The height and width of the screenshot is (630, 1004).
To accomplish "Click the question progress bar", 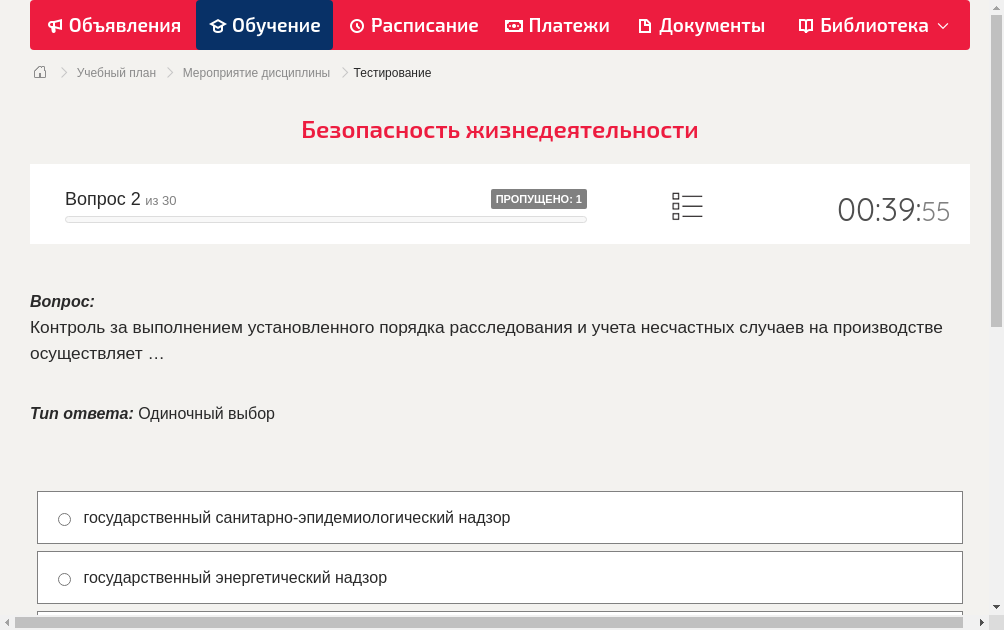I will 325,219.
